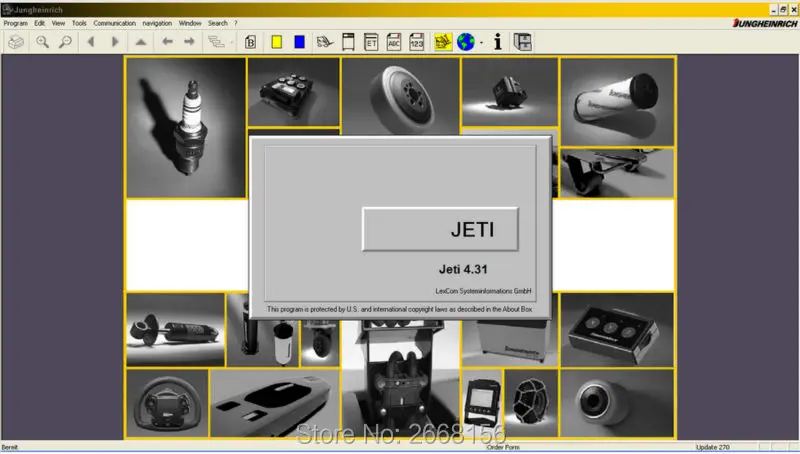Click the information 'i' icon

coord(498,42)
